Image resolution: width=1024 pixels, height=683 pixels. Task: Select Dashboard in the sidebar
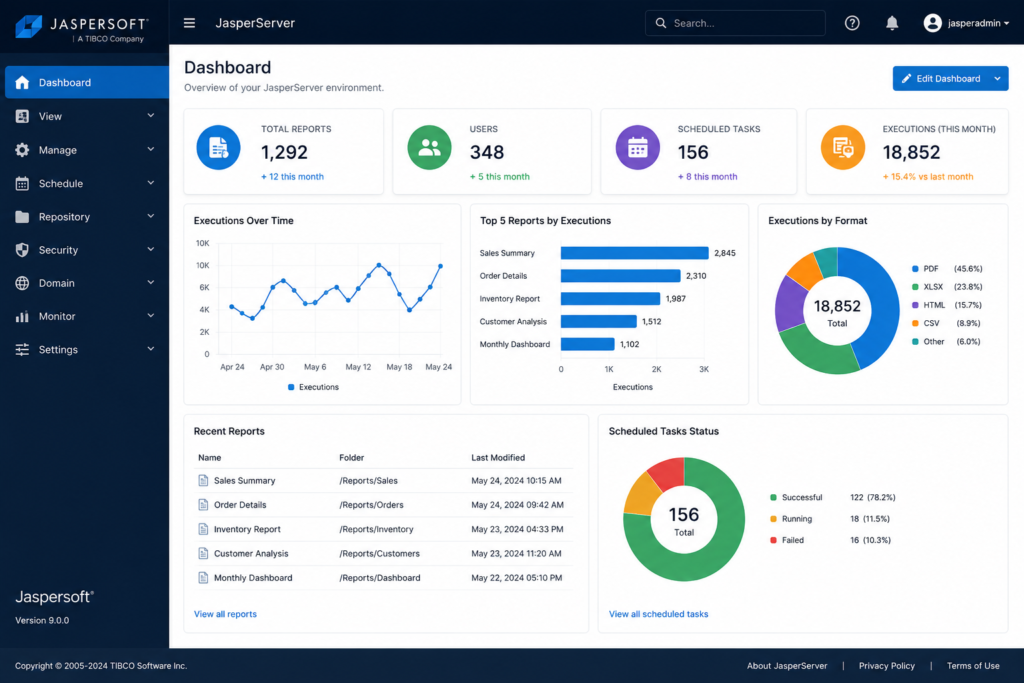(x=87, y=82)
